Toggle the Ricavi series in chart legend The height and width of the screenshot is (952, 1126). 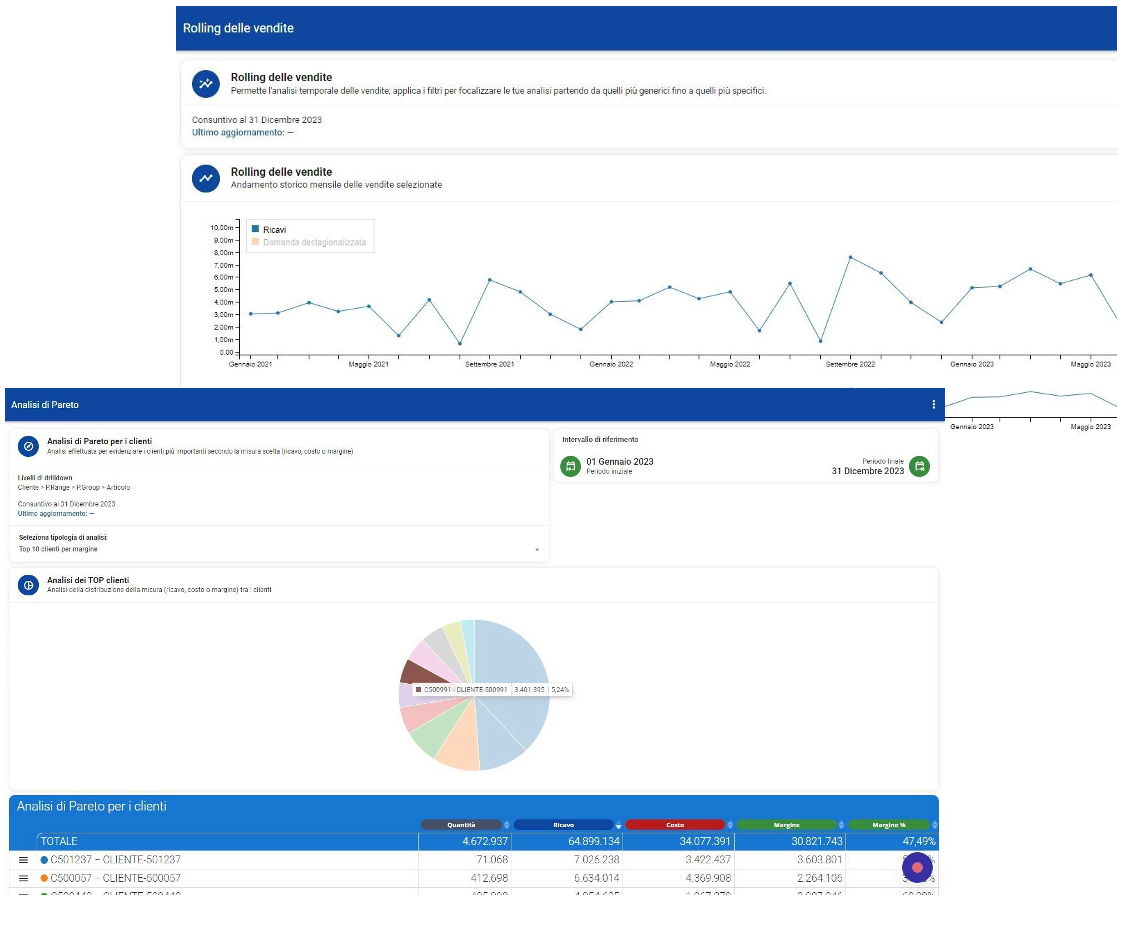(269, 230)
